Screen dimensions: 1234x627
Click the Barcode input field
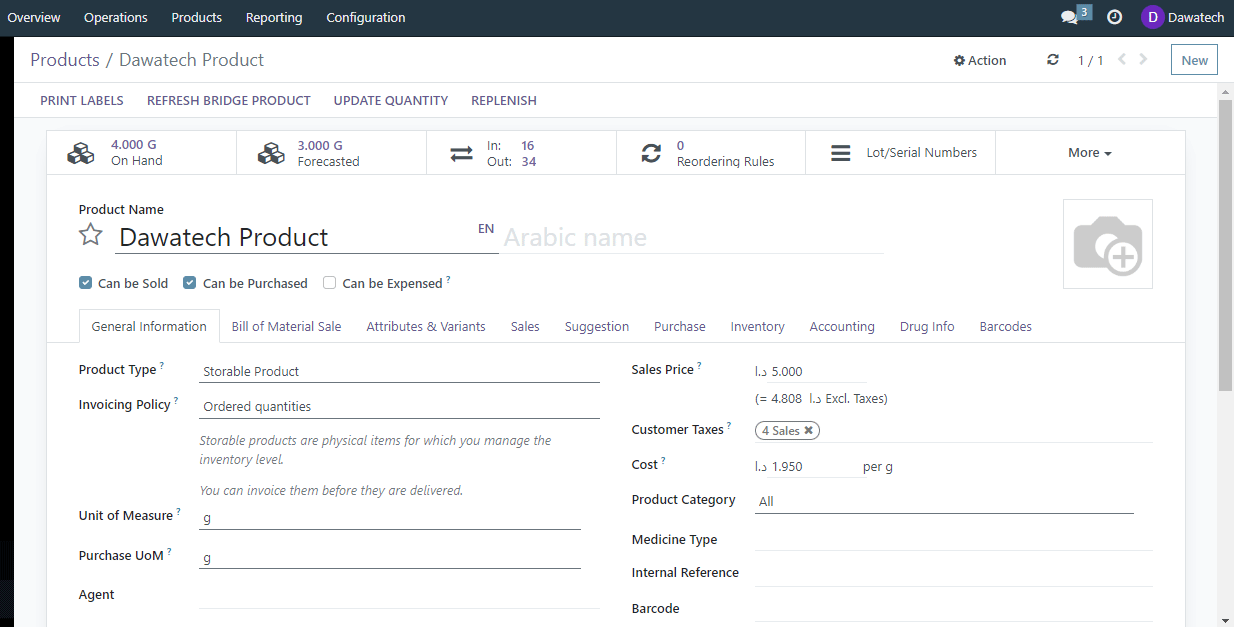tap(953, 609)
